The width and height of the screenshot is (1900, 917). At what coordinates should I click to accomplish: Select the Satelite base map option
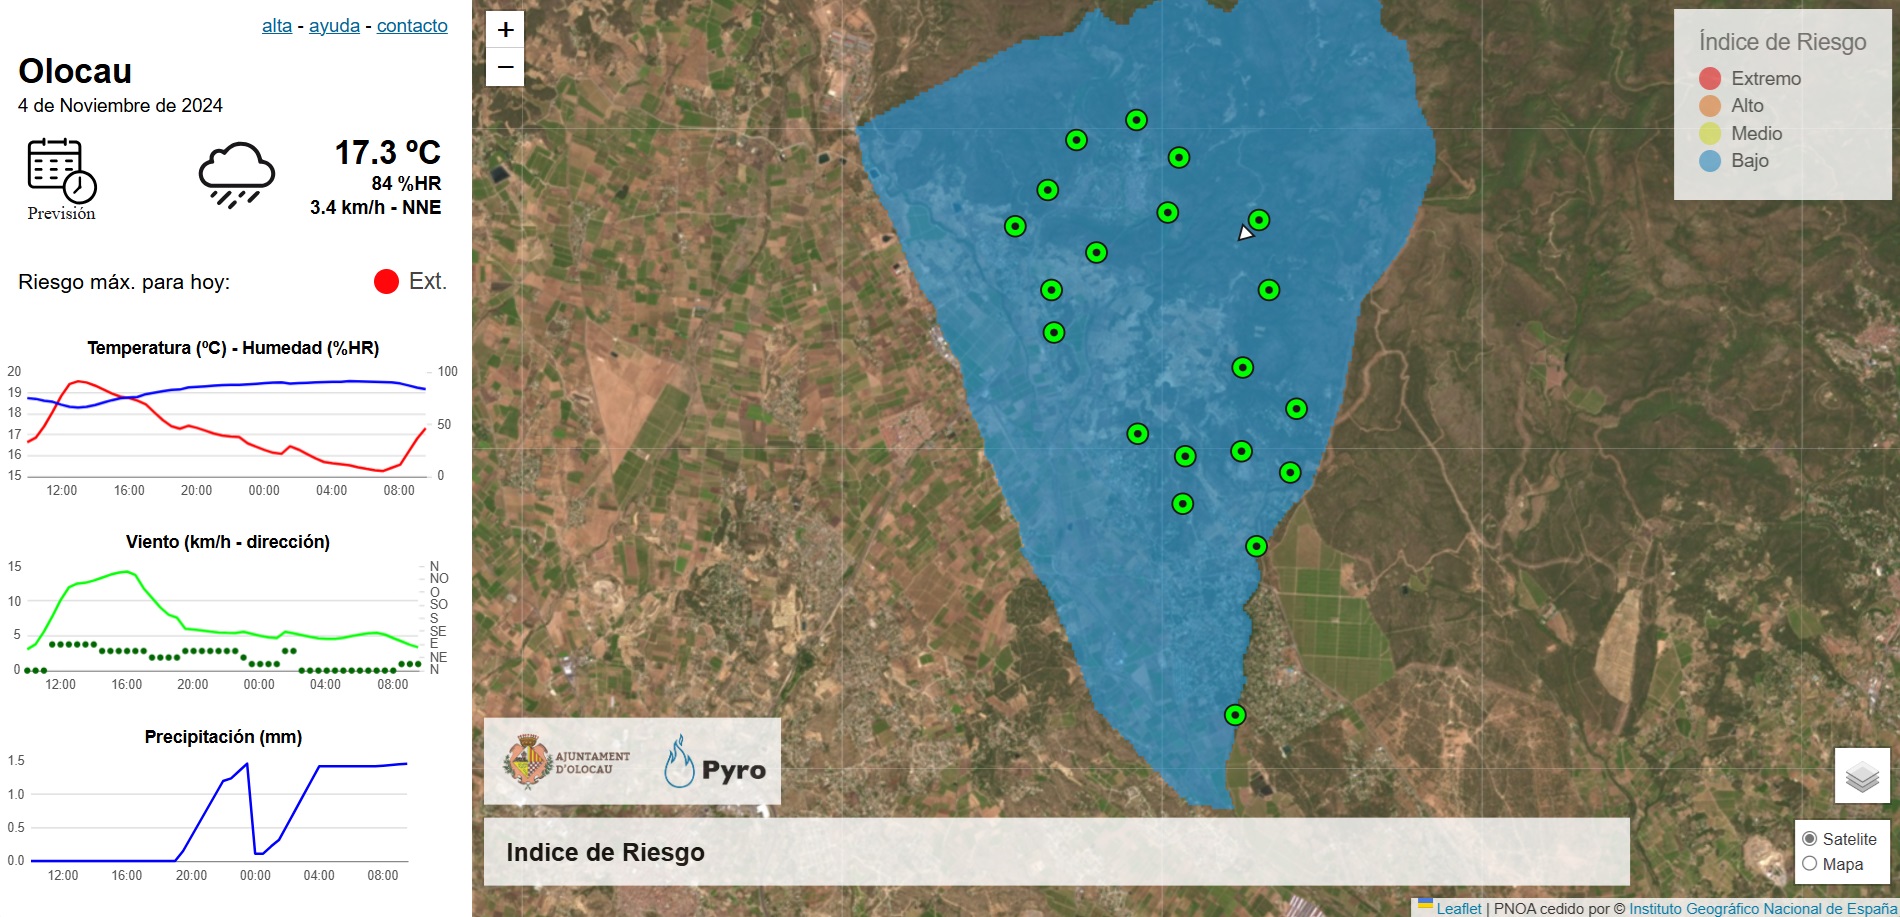(x=1811, y=840)
